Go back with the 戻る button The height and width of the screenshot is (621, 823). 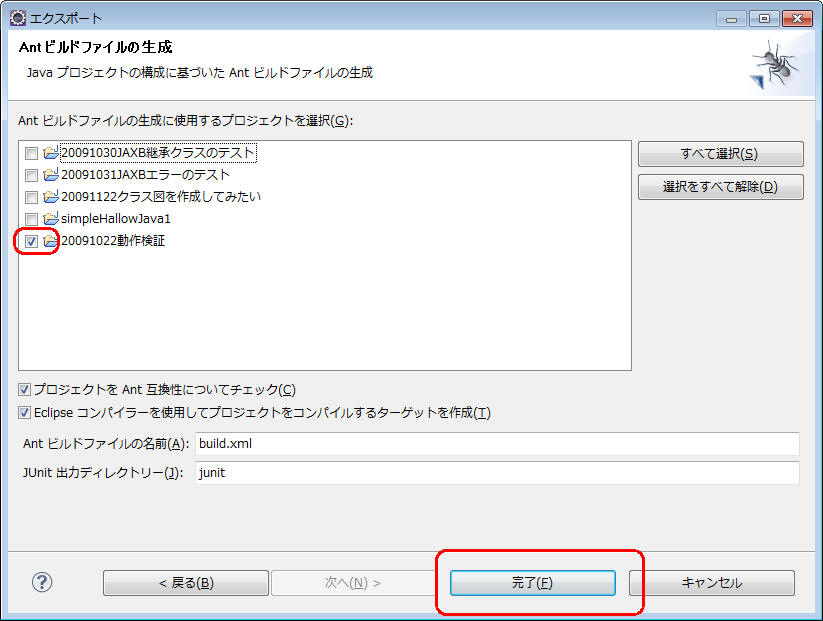[x=185, y=583]
